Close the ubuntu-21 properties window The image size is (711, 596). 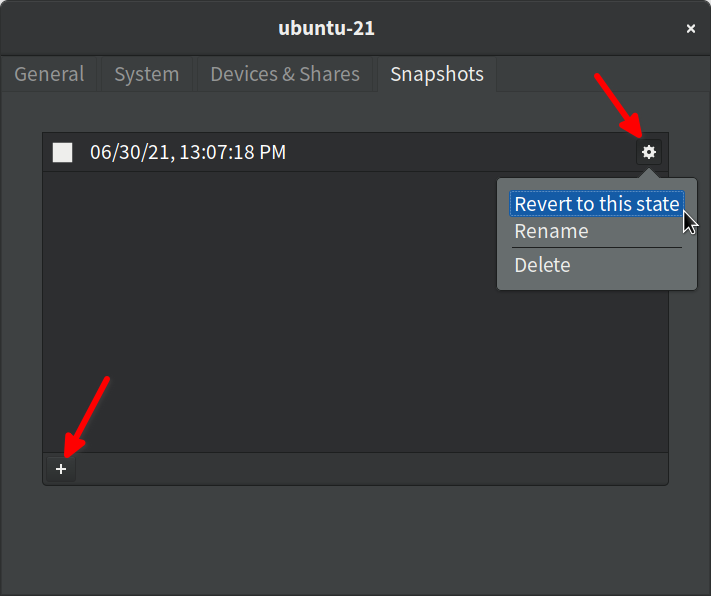(x=691, y=29)
